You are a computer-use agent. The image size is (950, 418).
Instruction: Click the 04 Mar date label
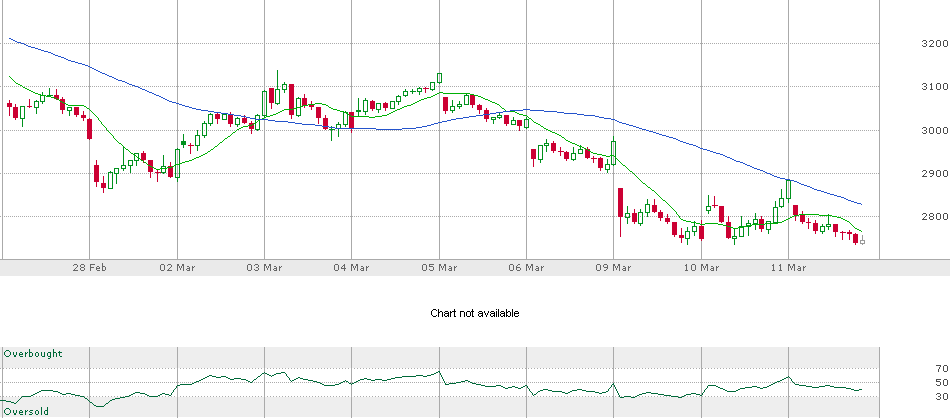[x=352, y=268]
